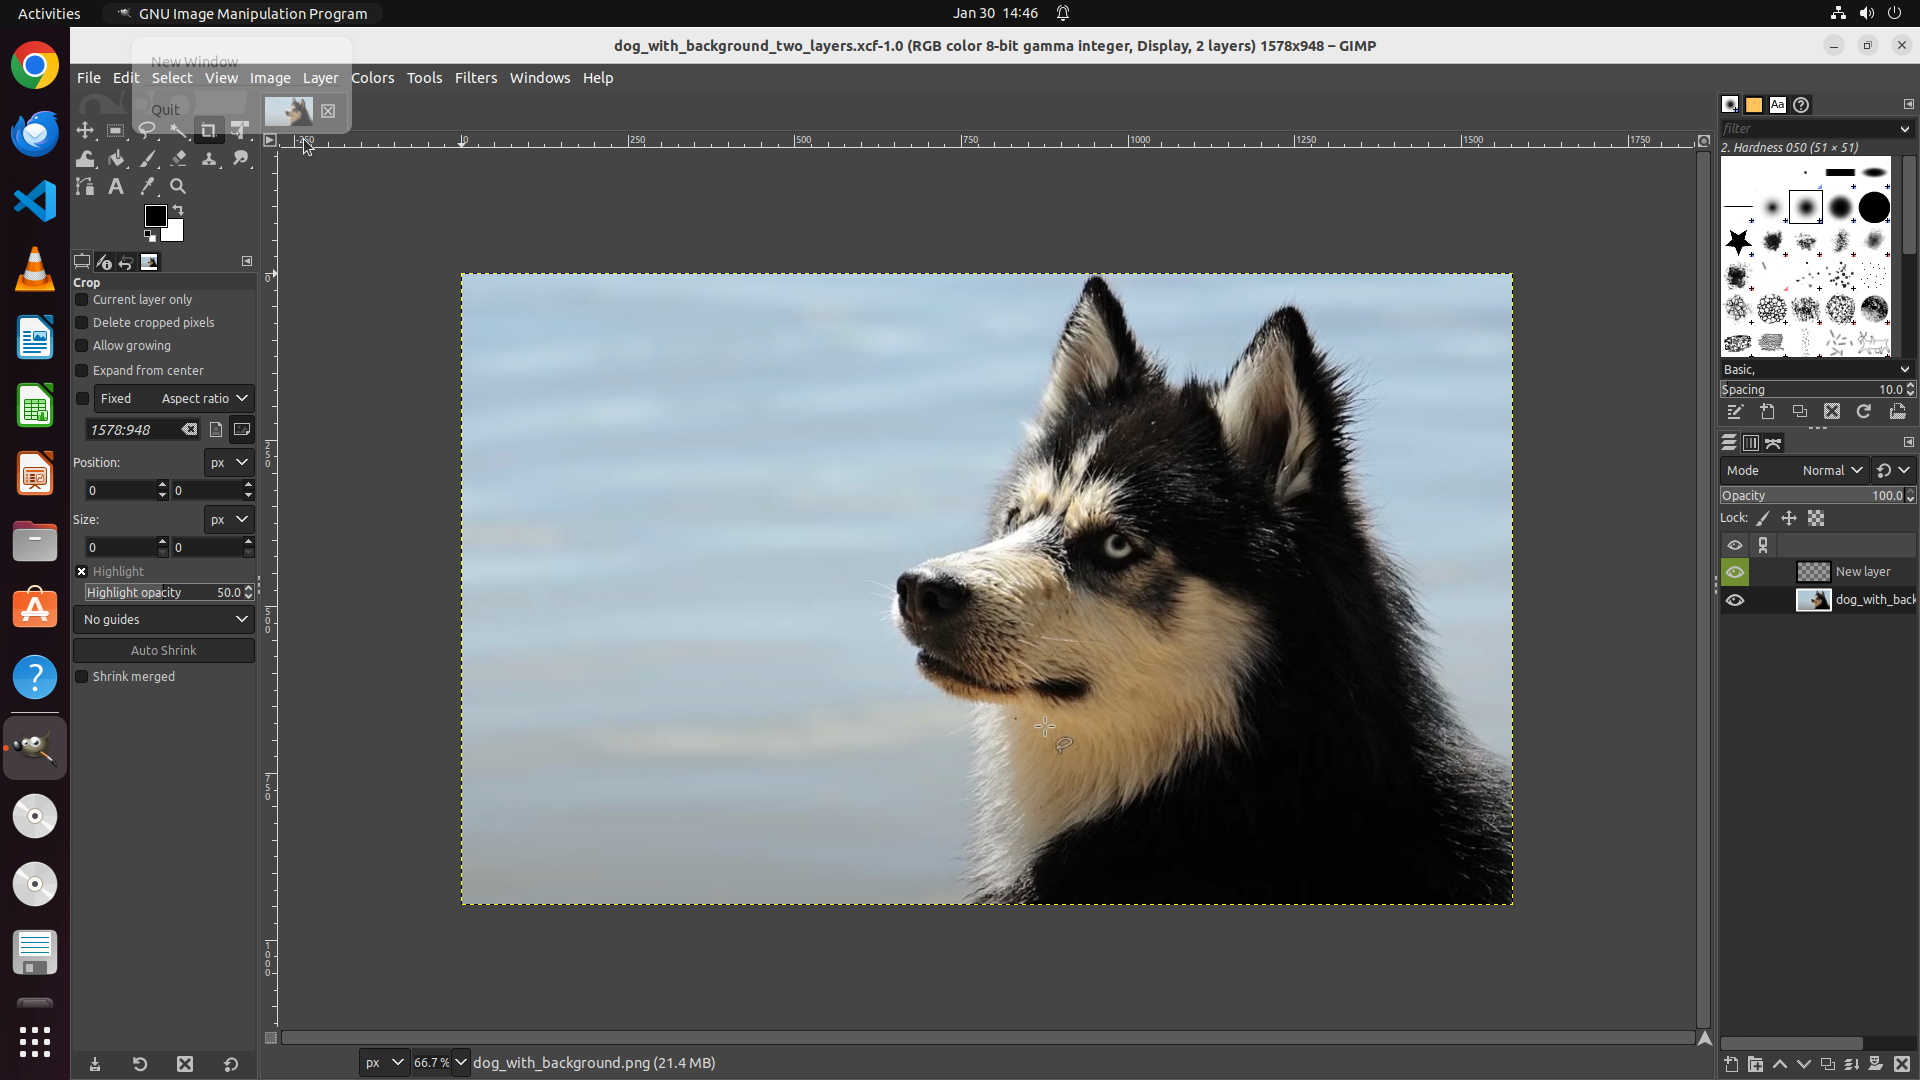Select the Eraser tool
Image resolution: width=1920 pixels, height=1080 pixels.
(x=179, y=158)
